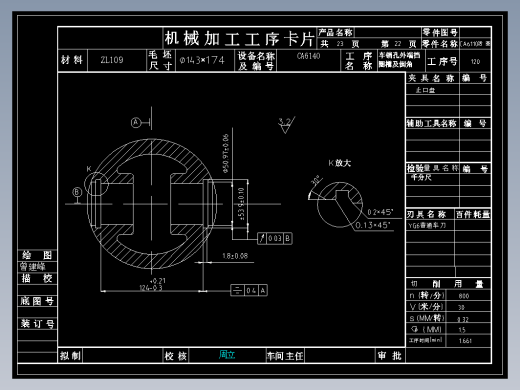Image resolution: width=520 pixels, height=390 pixels.
Task: Select the 检验量具名称 header
Action: (433, 168)
